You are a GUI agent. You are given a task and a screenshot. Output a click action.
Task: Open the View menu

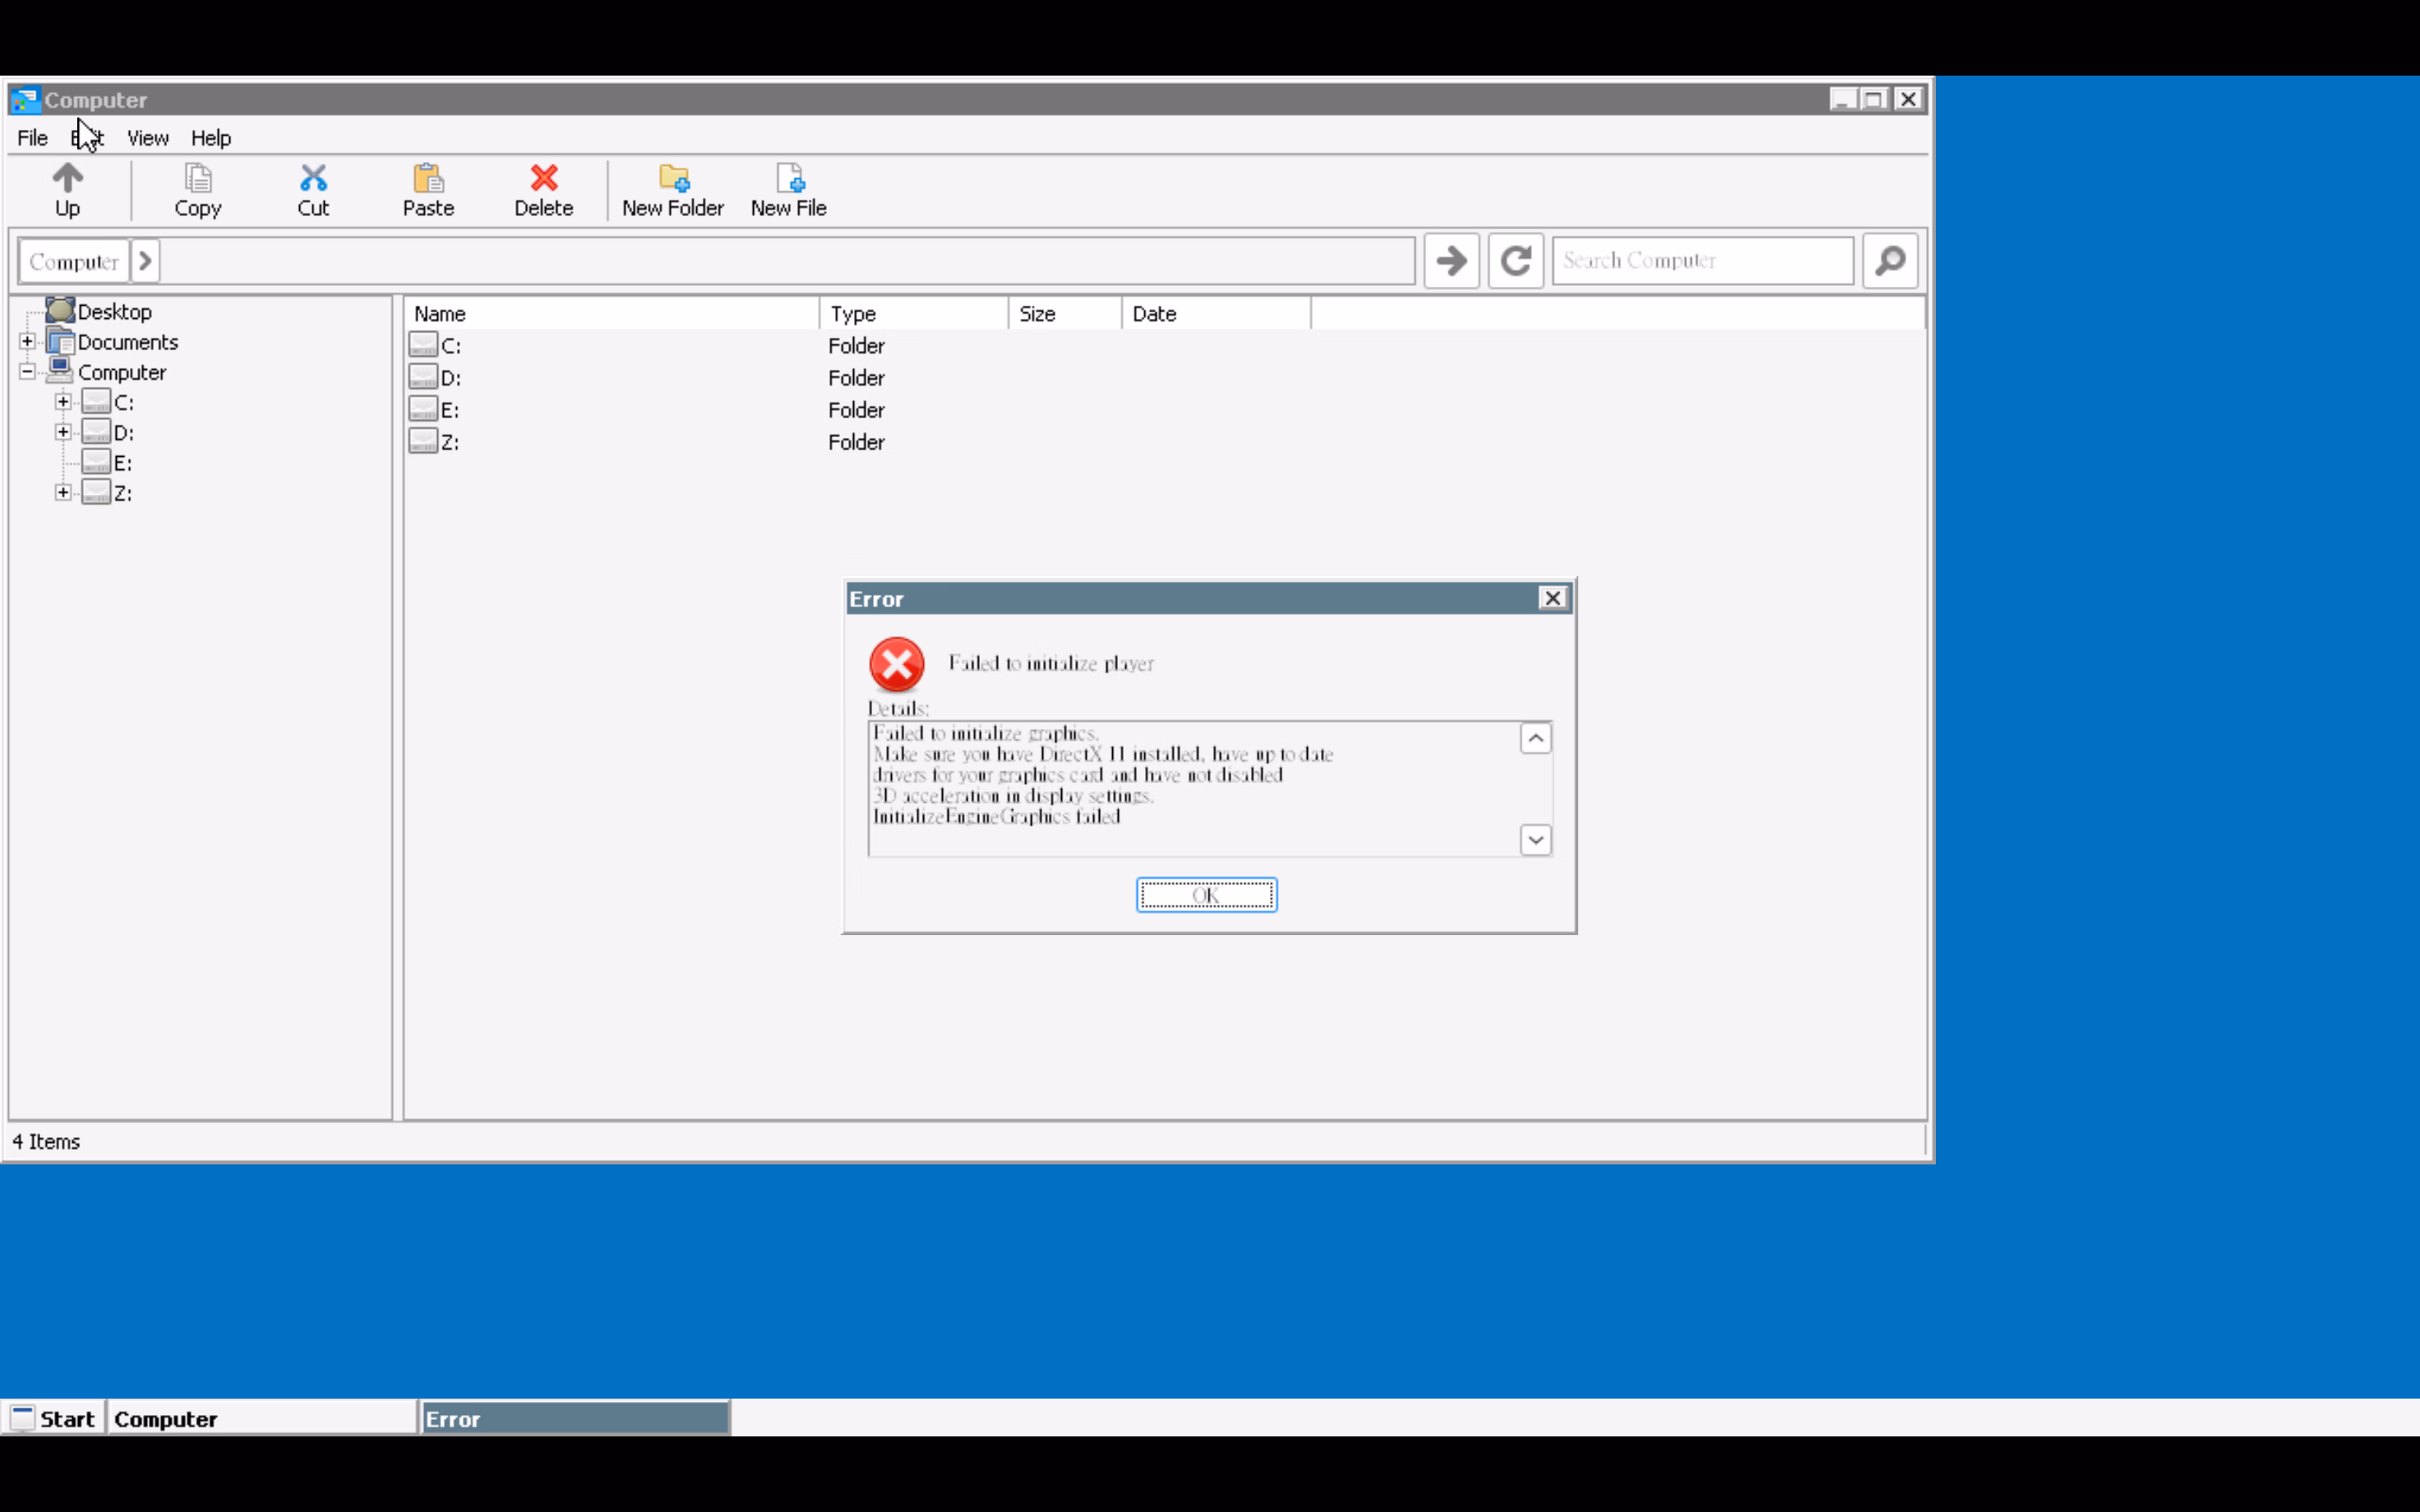pyautogui.click(x=147, y=138)
